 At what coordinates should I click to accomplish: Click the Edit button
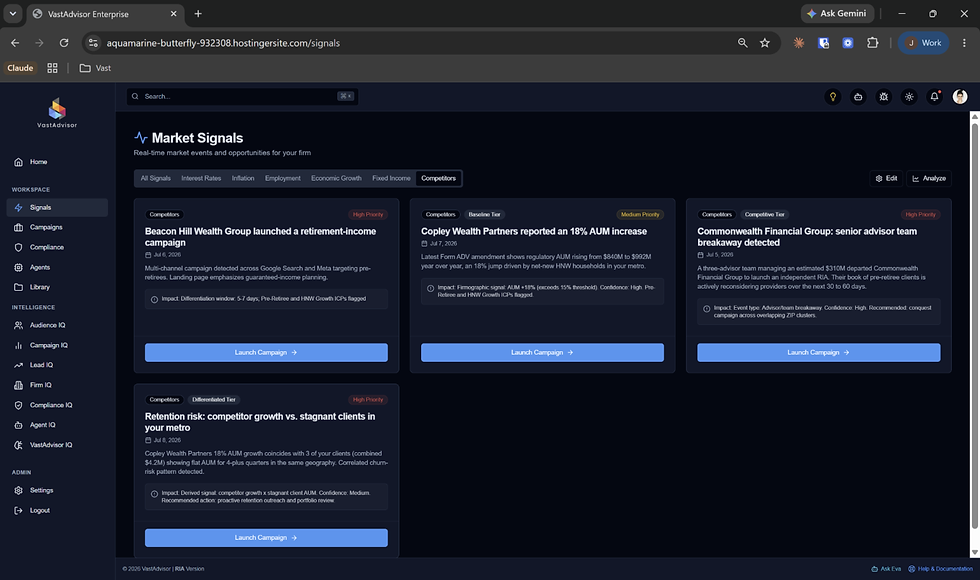tap(886, 178)
